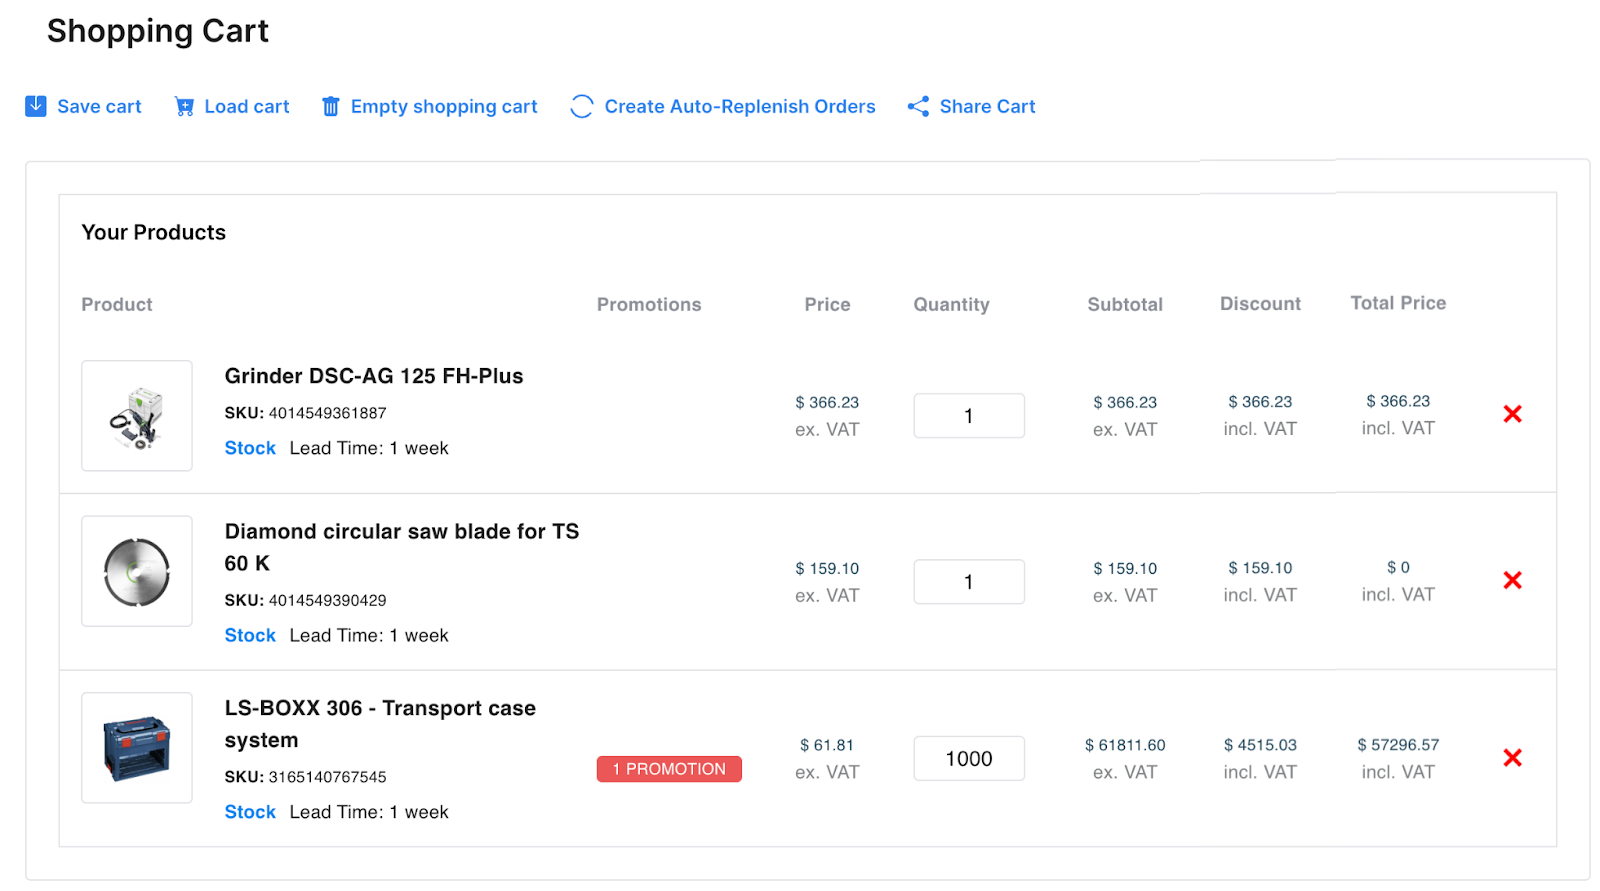The image size is (1600, 891).
Task: Select Save cart link
Action: [x=99, y=106]
